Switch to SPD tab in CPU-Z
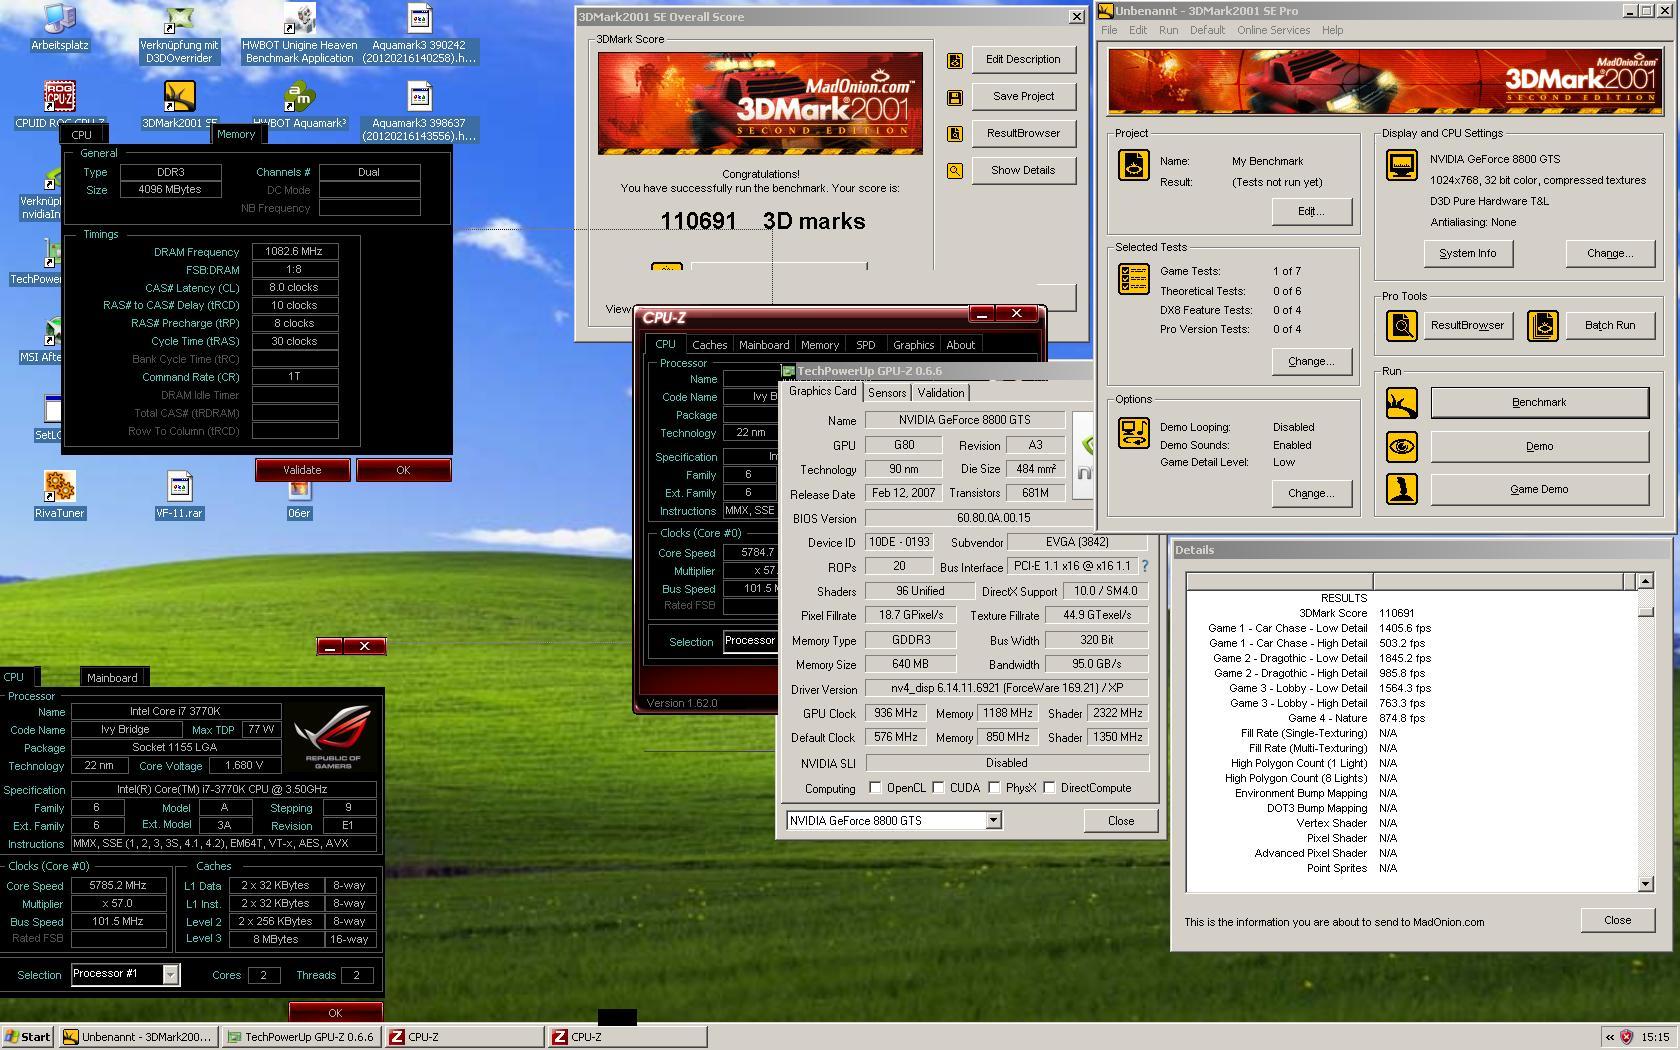This screenshot has width=1680, height=1050. (x=865, y=345)
